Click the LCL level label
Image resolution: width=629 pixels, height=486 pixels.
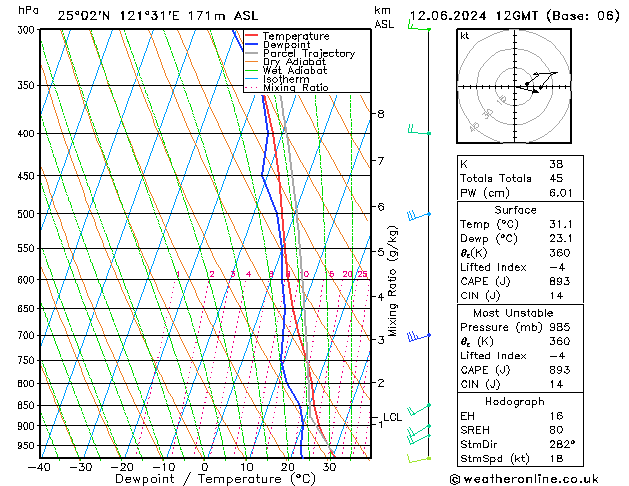tap(392, 417)
